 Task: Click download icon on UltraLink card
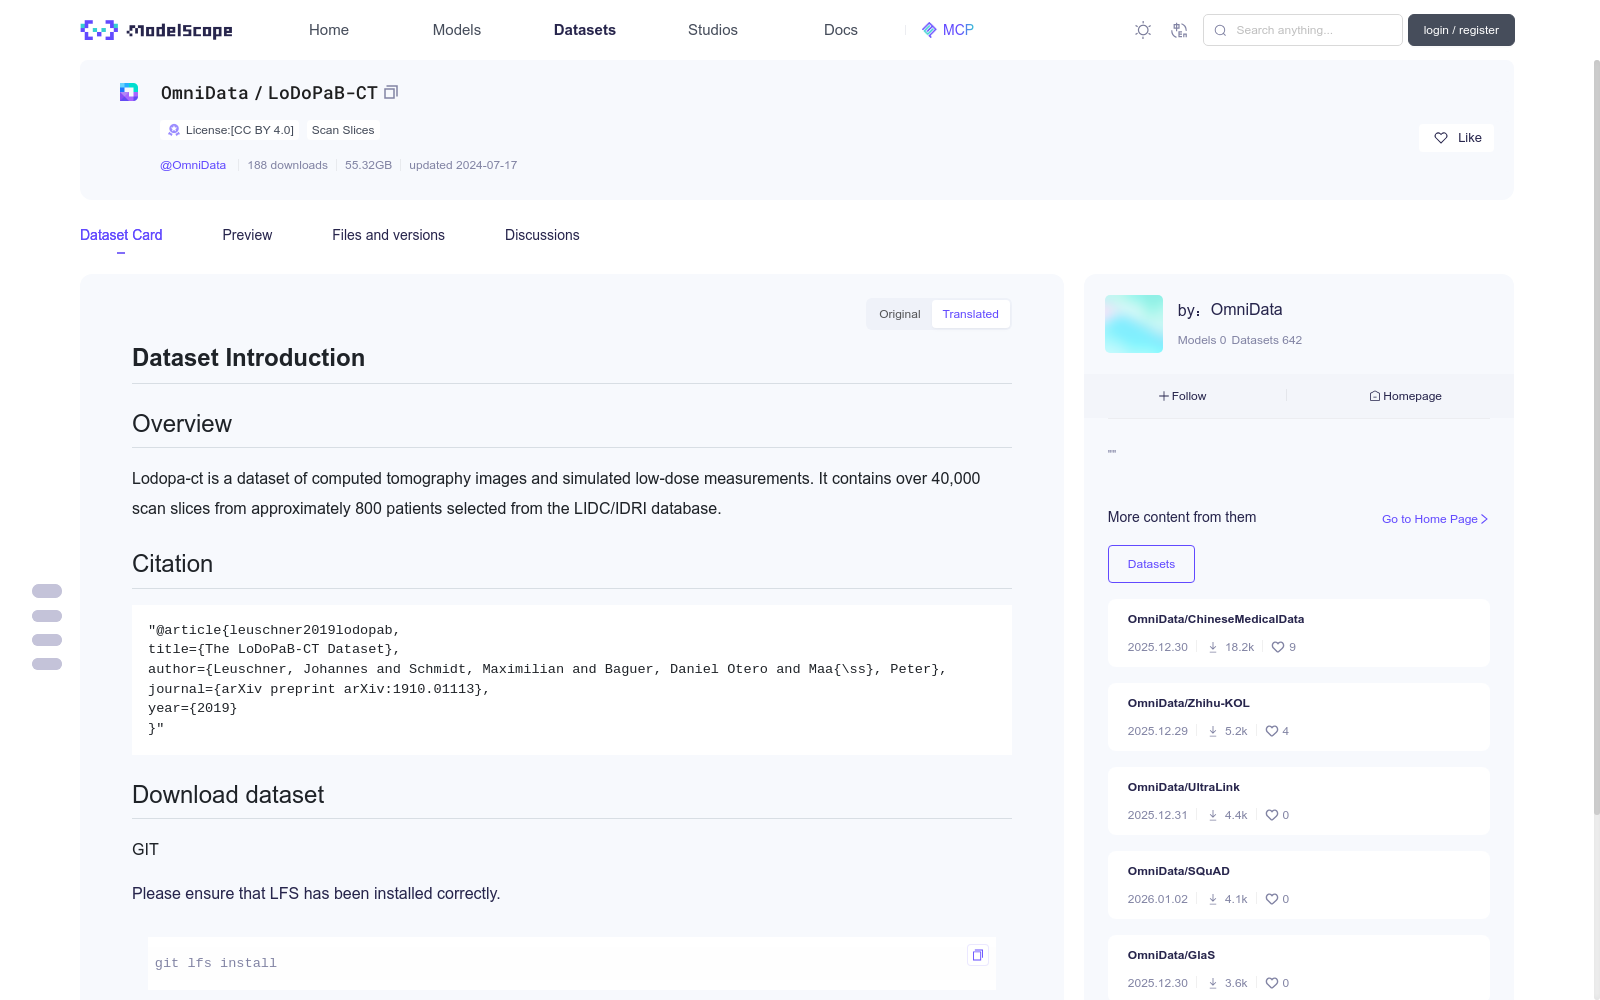pos(1213,815)
